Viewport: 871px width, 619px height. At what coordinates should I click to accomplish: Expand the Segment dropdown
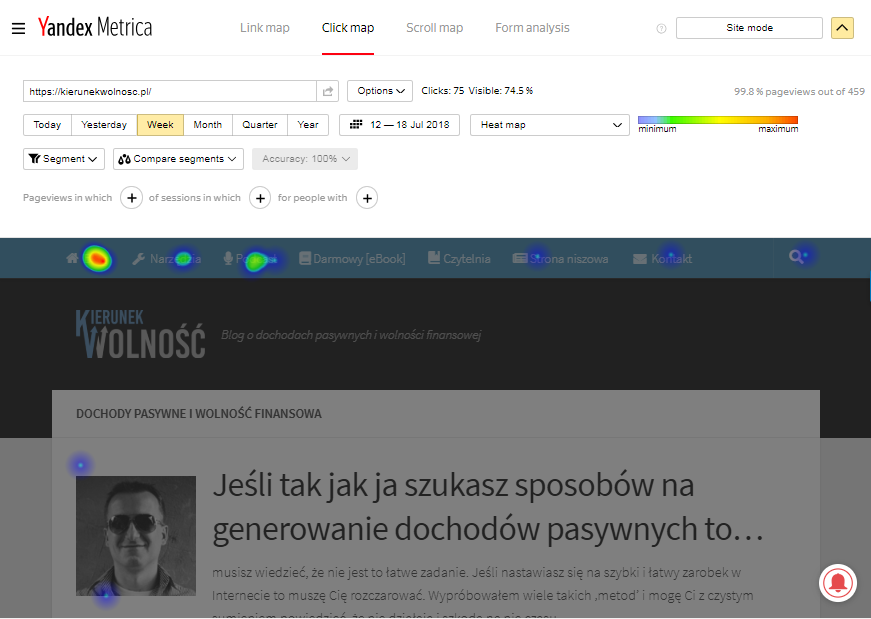point(64,159)
